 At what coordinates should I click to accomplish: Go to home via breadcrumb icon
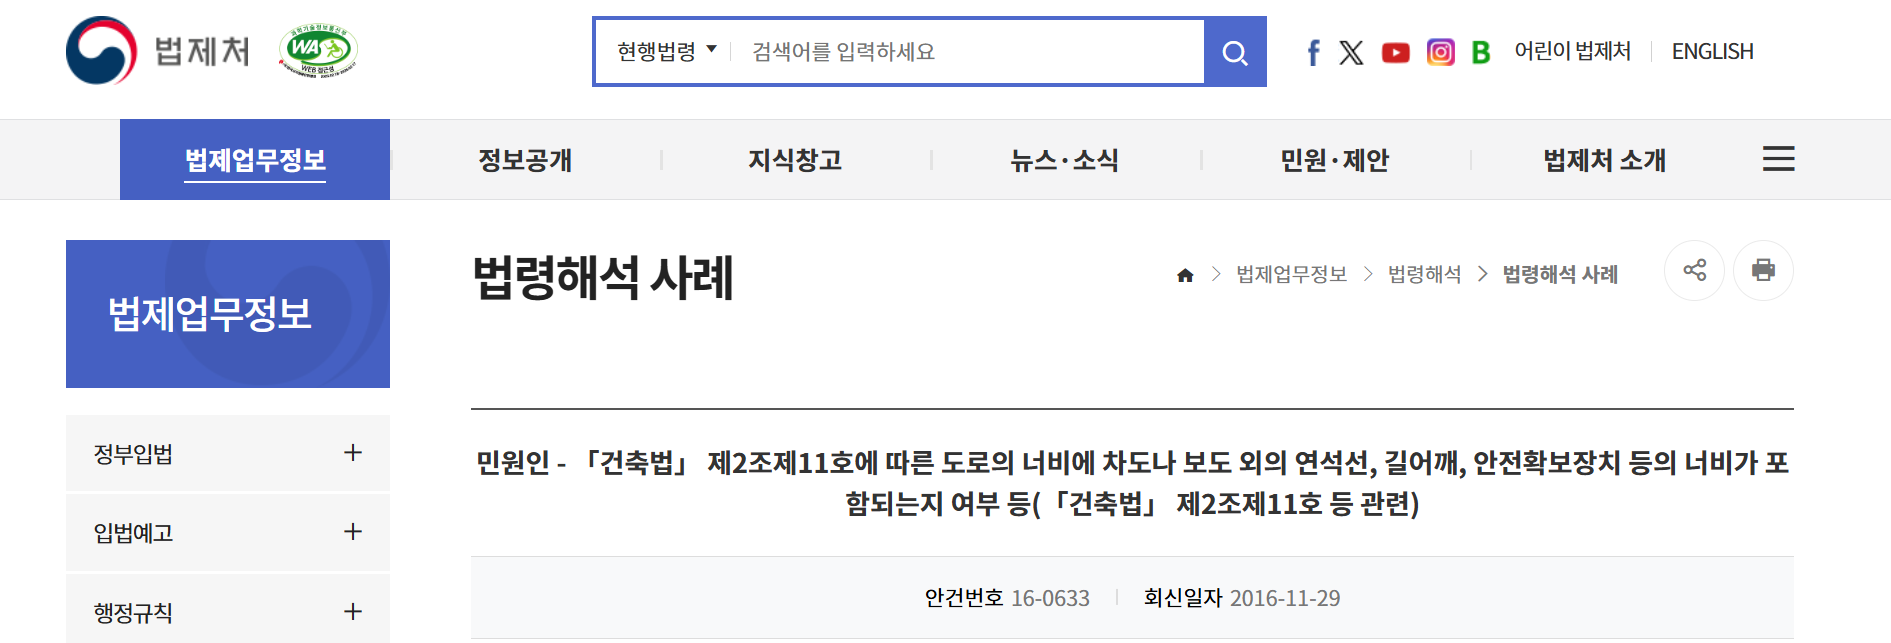[1185, 275]
